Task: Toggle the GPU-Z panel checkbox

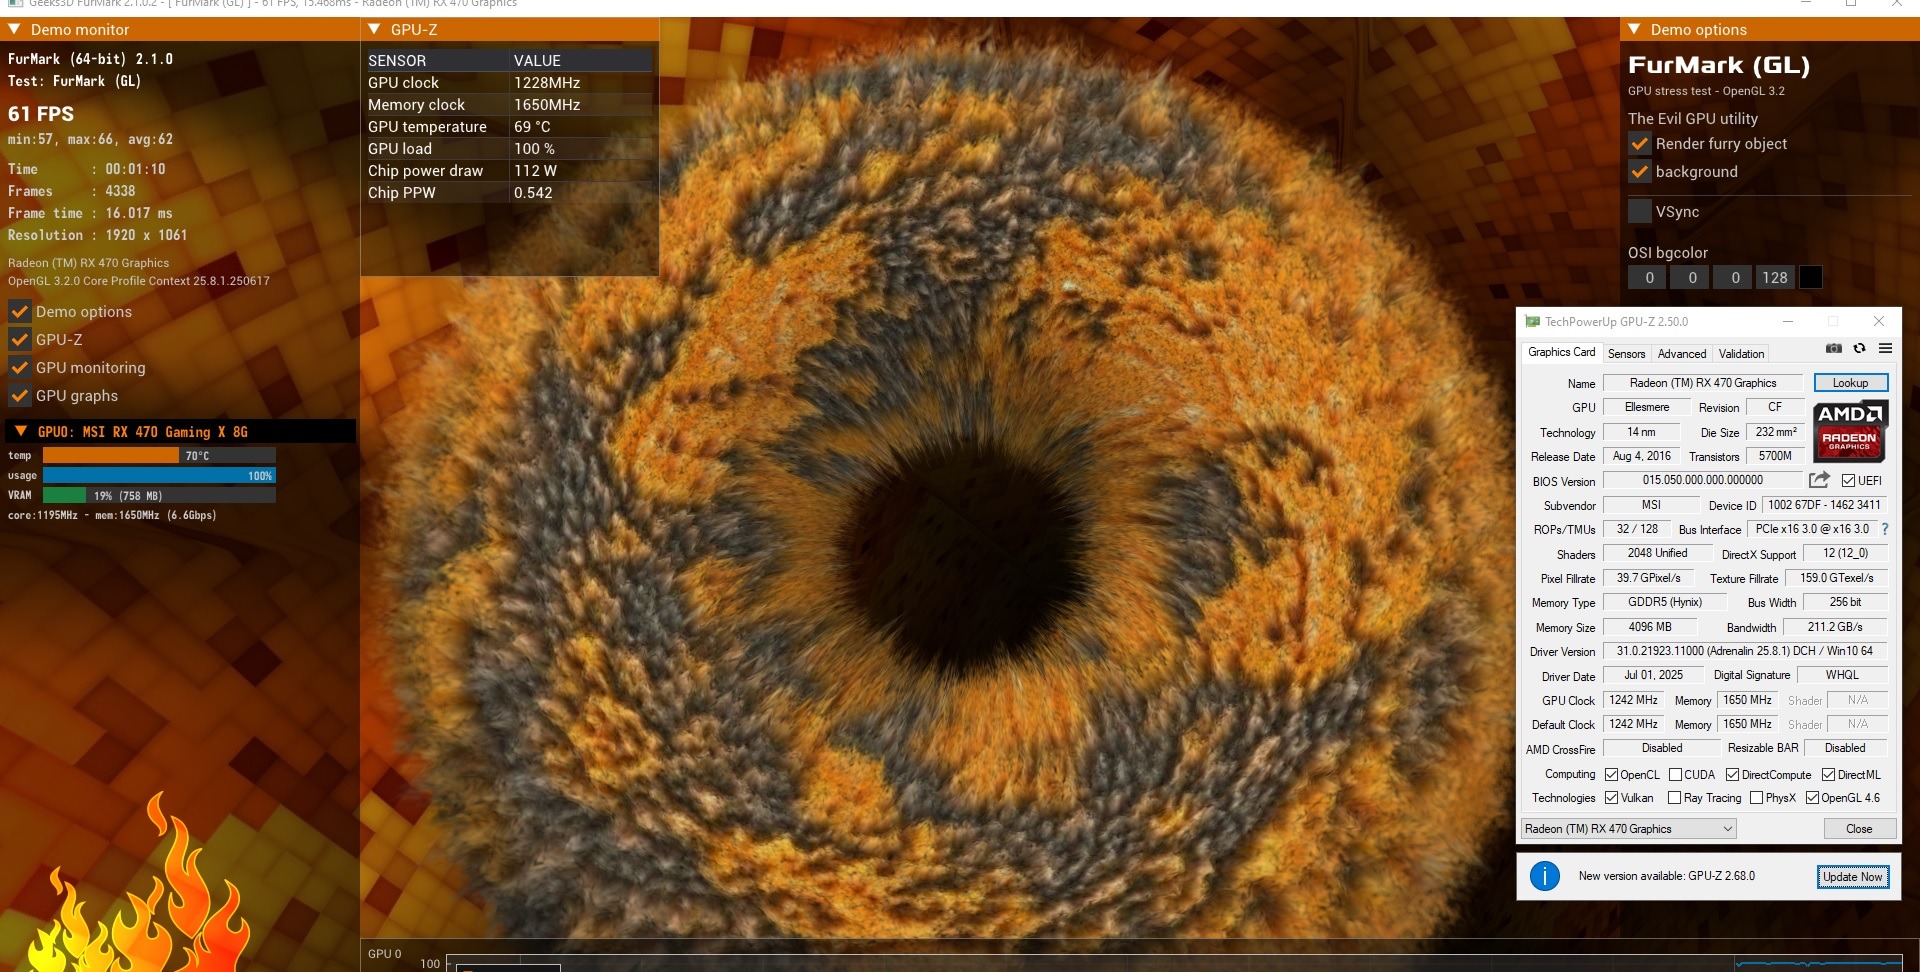Action: (19, 340)
